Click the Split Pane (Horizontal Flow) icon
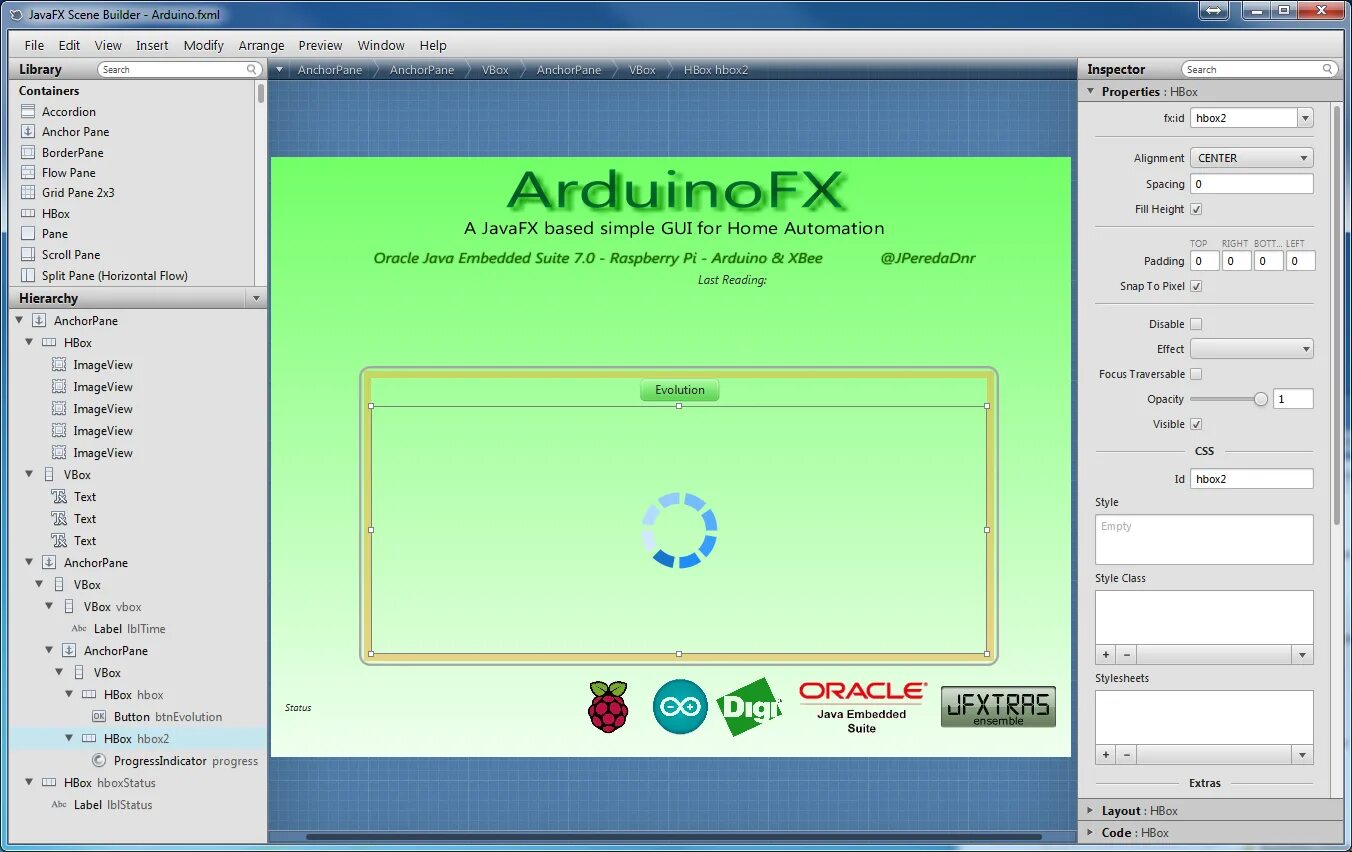 (28, 275)
